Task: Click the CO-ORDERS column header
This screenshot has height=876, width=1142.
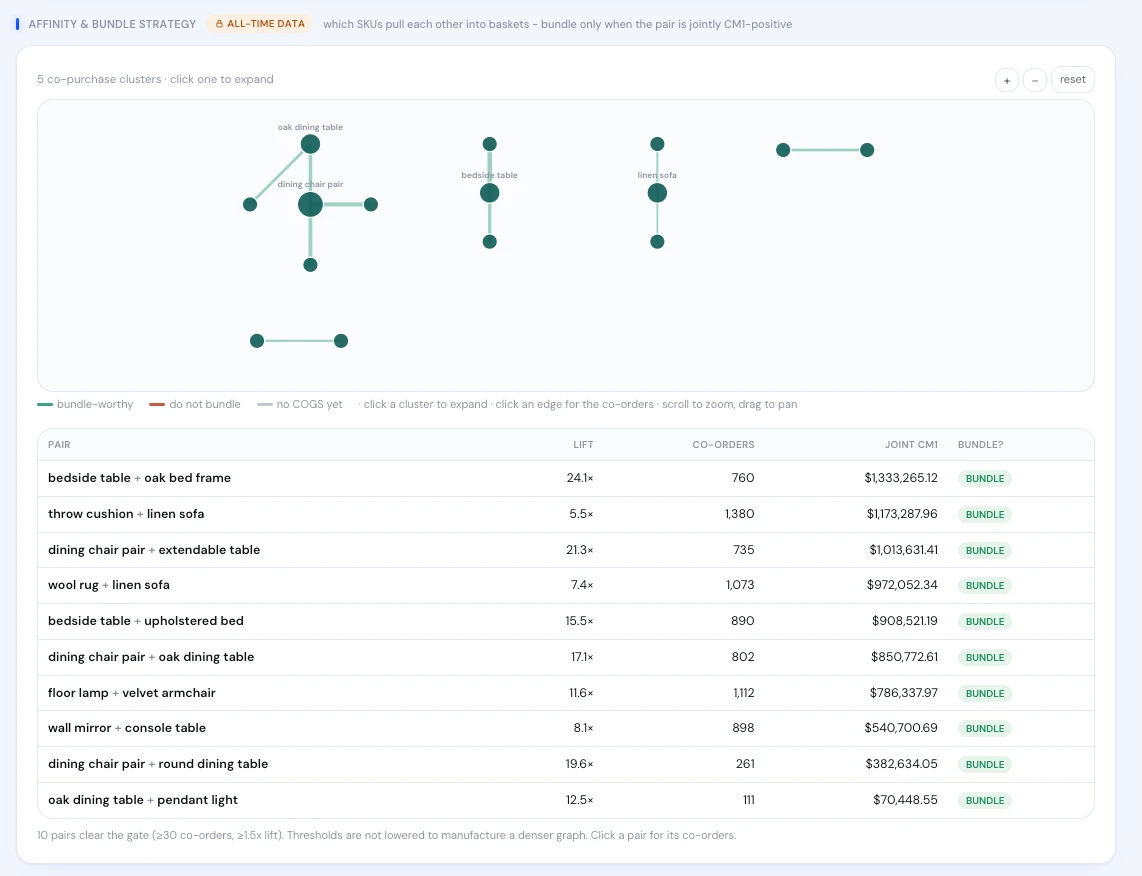Action: (x=723, y=445)
